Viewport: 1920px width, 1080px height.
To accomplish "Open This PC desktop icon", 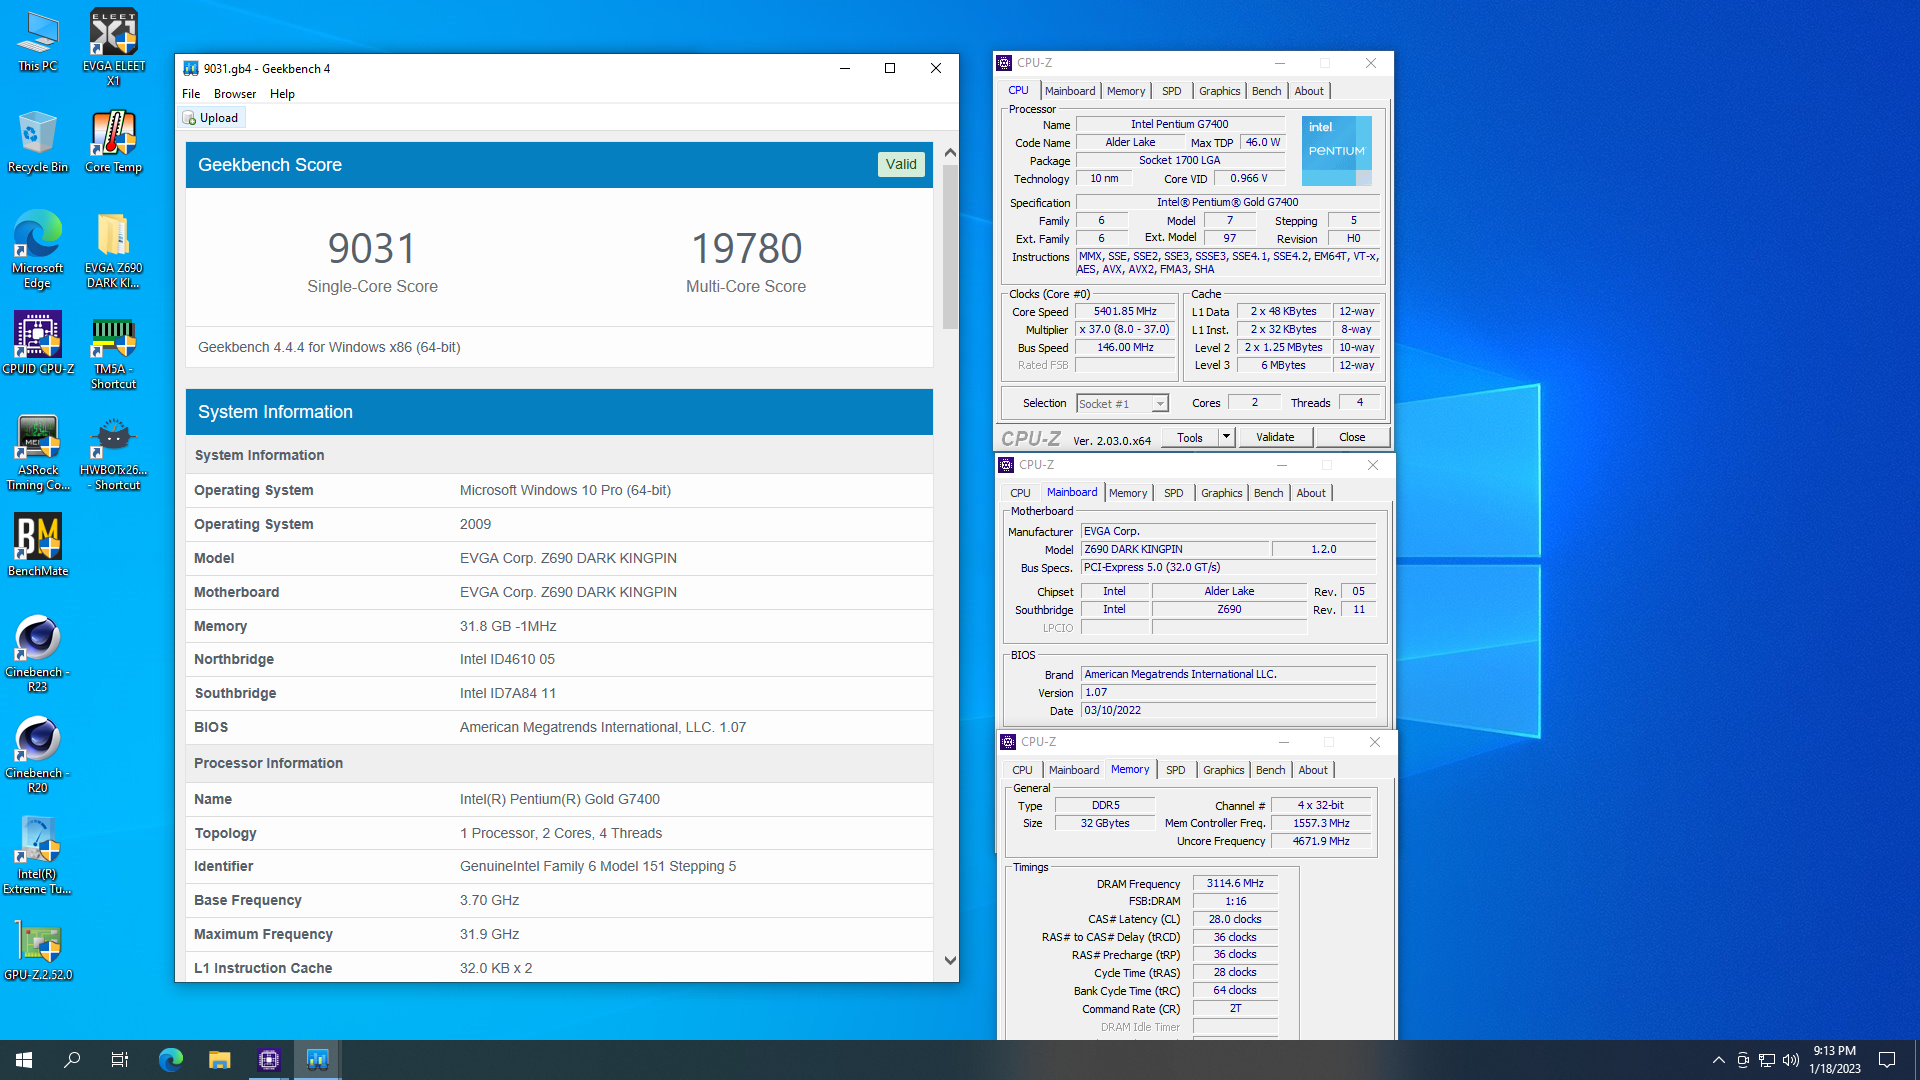I will pos(38,42).
